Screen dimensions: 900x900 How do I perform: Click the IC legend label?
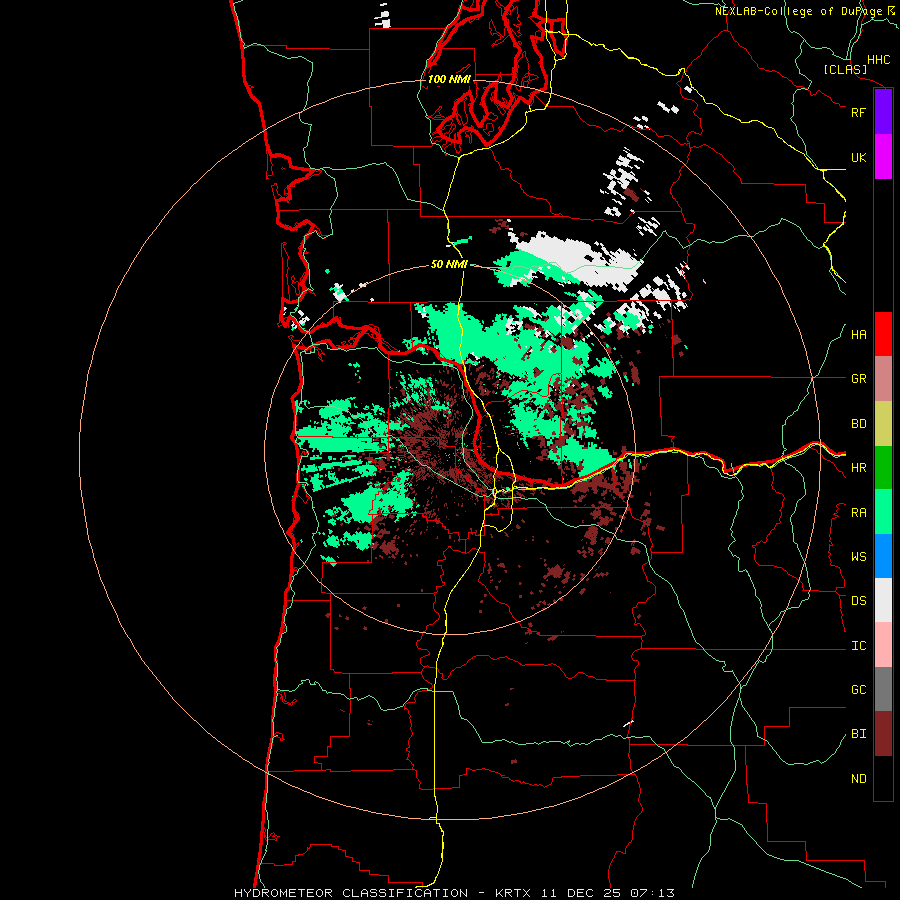[x=858, y=646]
